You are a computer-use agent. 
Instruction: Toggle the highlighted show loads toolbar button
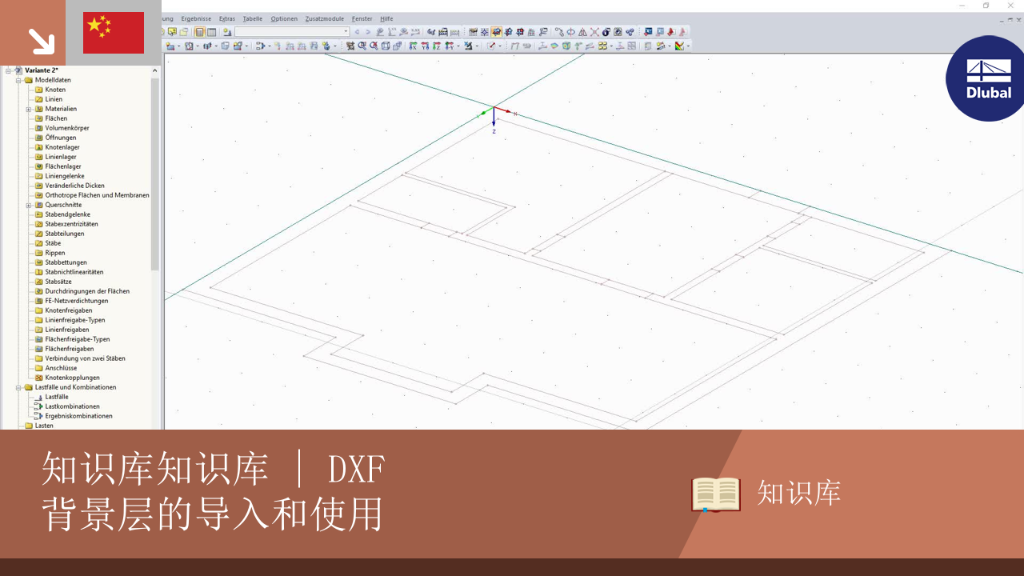496,31
